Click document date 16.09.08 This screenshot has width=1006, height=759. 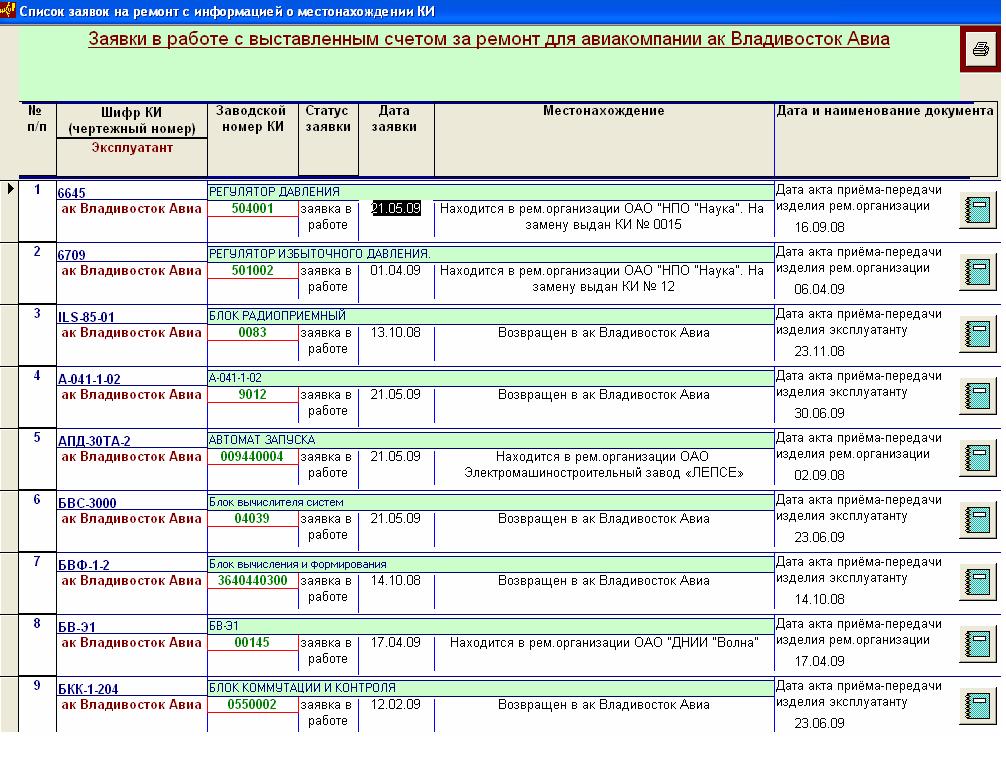coord(819,227)
